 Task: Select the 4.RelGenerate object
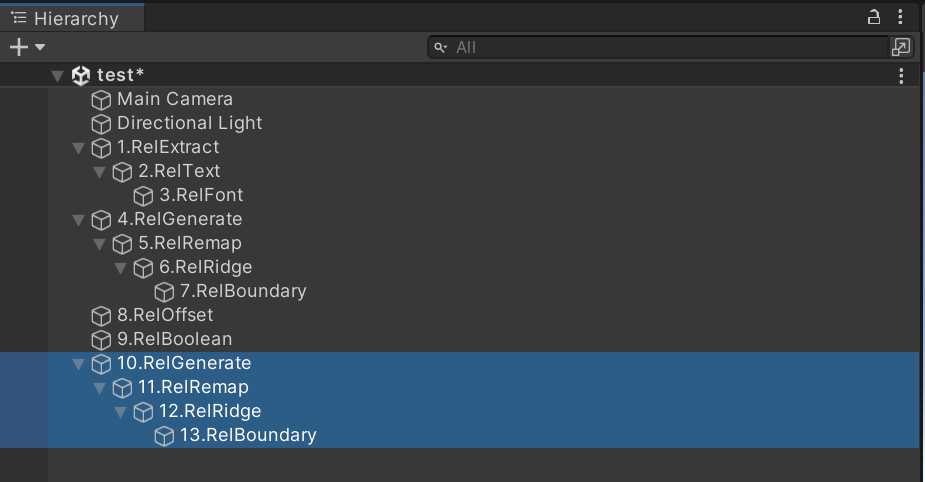pyautogui.click(x=179, y=219)
